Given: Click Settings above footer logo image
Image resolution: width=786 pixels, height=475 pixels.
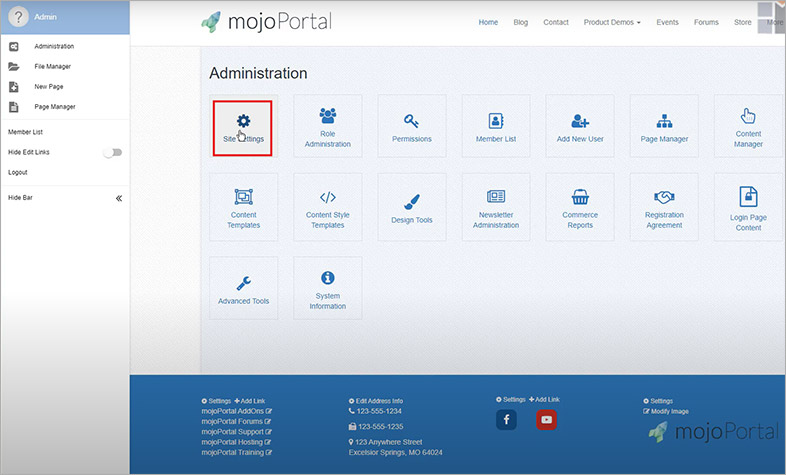Looking at the screenshot, I should 658,401.
